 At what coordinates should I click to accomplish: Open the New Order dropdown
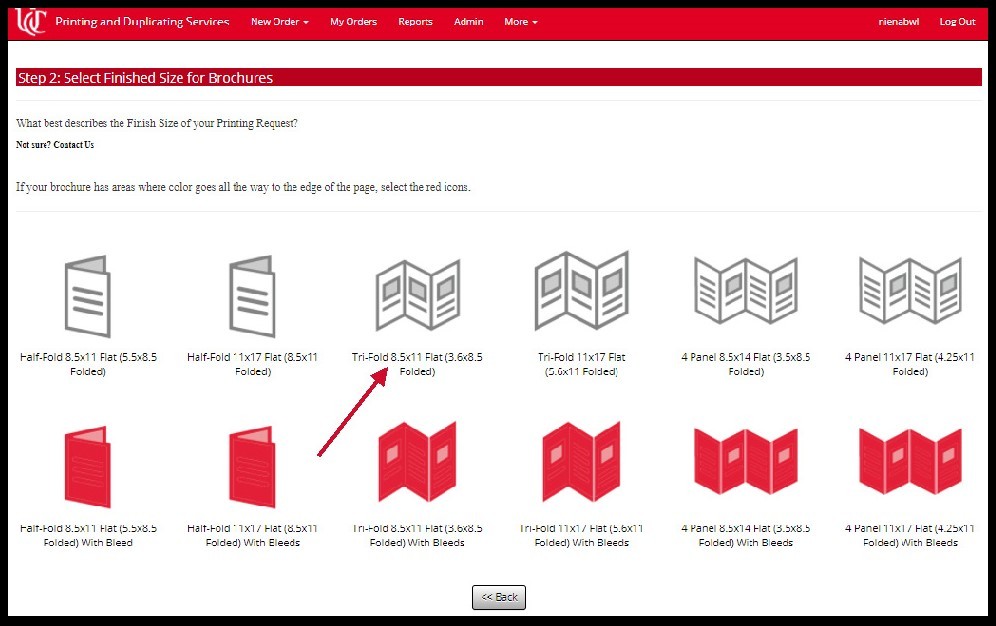coord(280,20)
